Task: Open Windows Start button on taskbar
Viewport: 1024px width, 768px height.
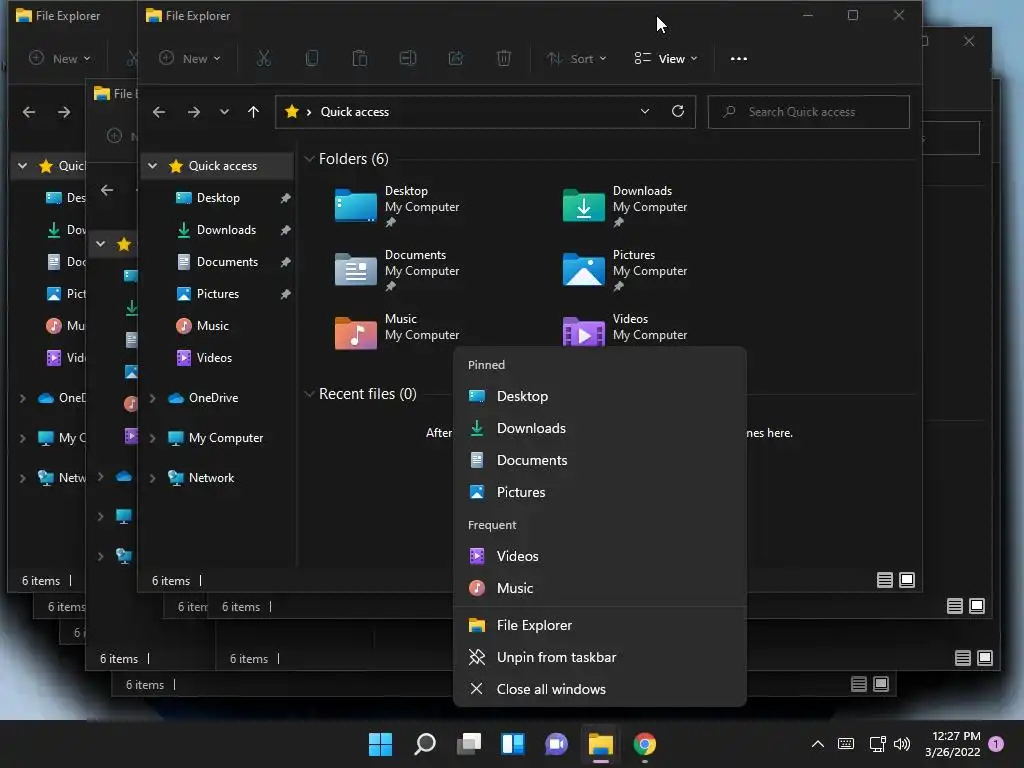Action: (381, 744)
